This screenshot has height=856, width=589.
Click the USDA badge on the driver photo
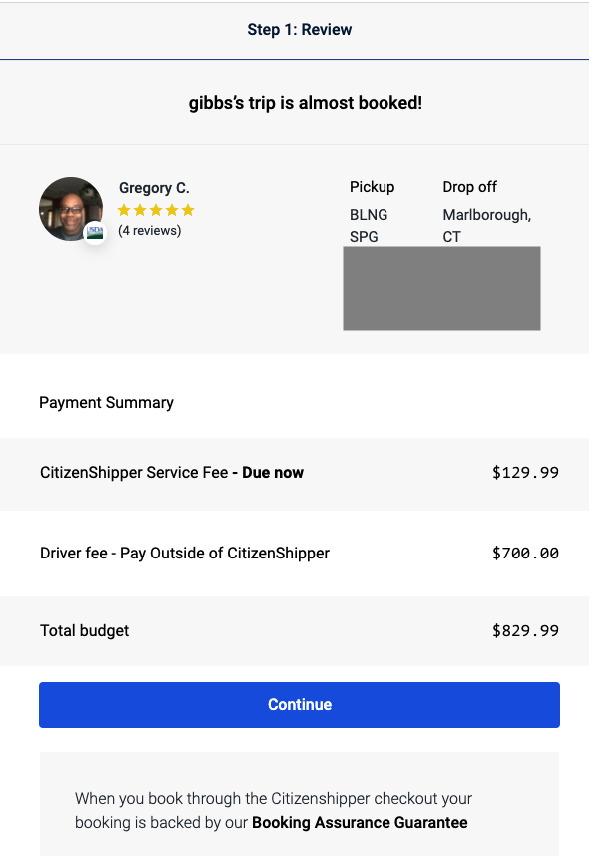coord(95,233)
